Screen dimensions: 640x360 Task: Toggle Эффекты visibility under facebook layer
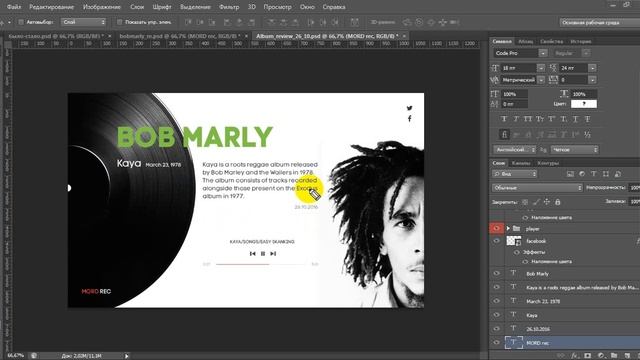tap(517, 252)
